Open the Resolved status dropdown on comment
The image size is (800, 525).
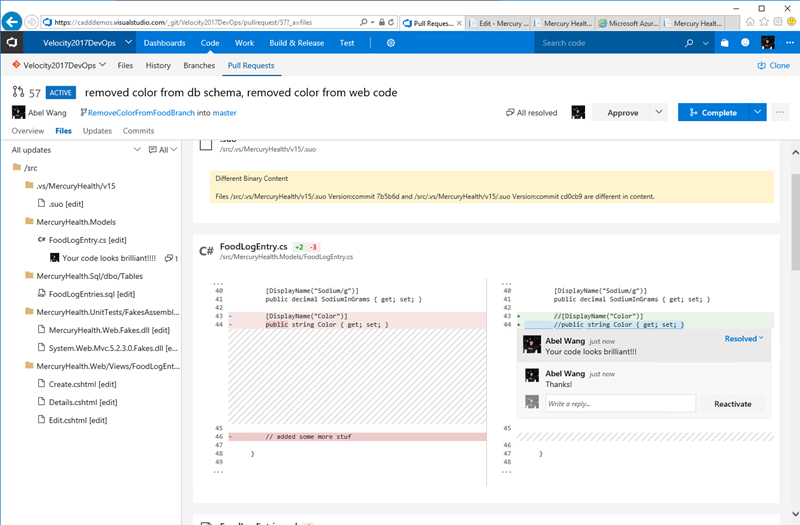pos(744,338)
